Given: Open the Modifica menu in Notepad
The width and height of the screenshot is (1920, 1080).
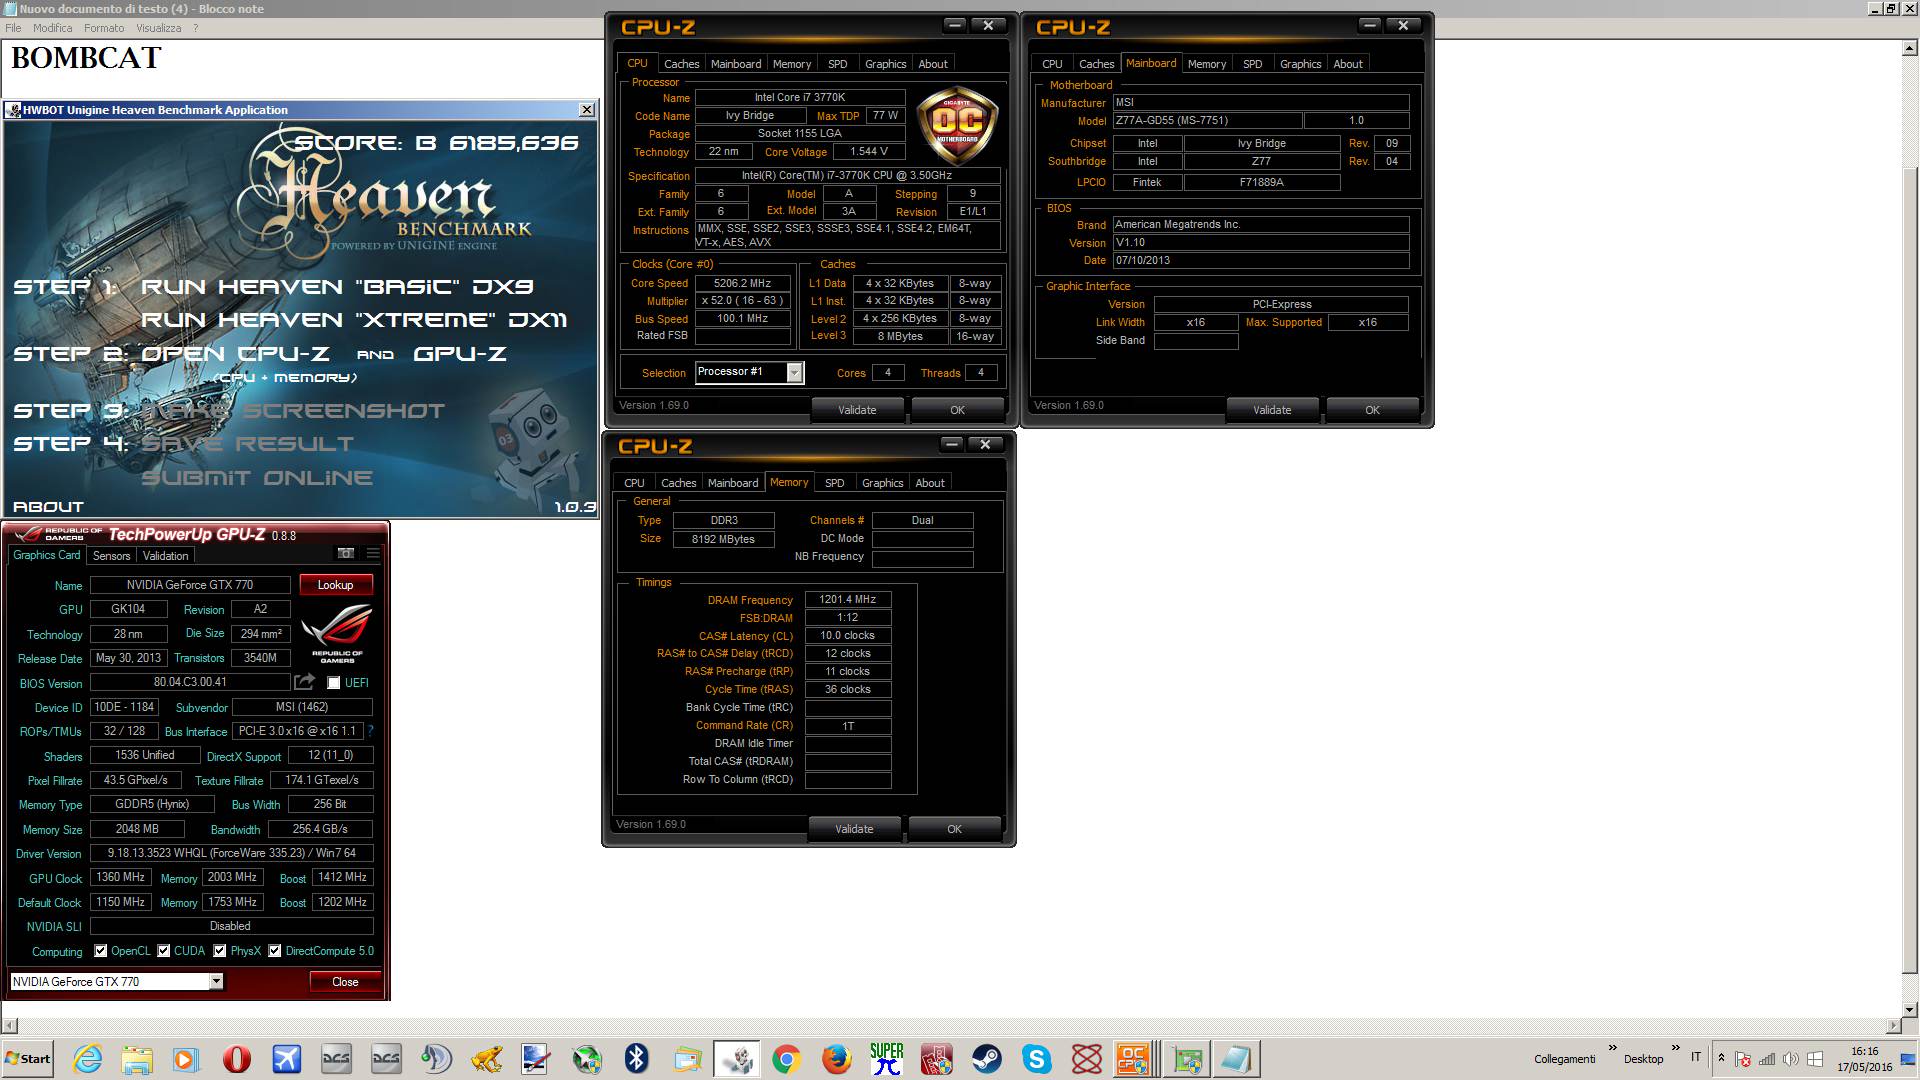Looking at the screenshot, I should point(52,28).
